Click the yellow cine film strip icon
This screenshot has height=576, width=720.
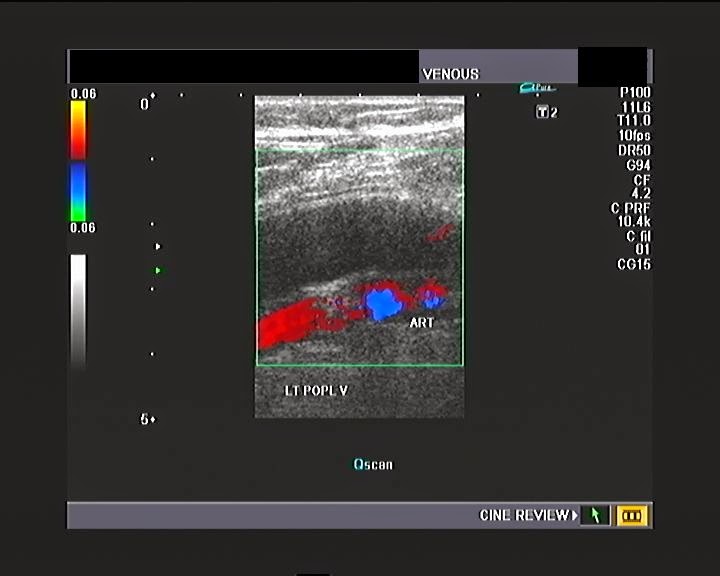click(632, 515)
